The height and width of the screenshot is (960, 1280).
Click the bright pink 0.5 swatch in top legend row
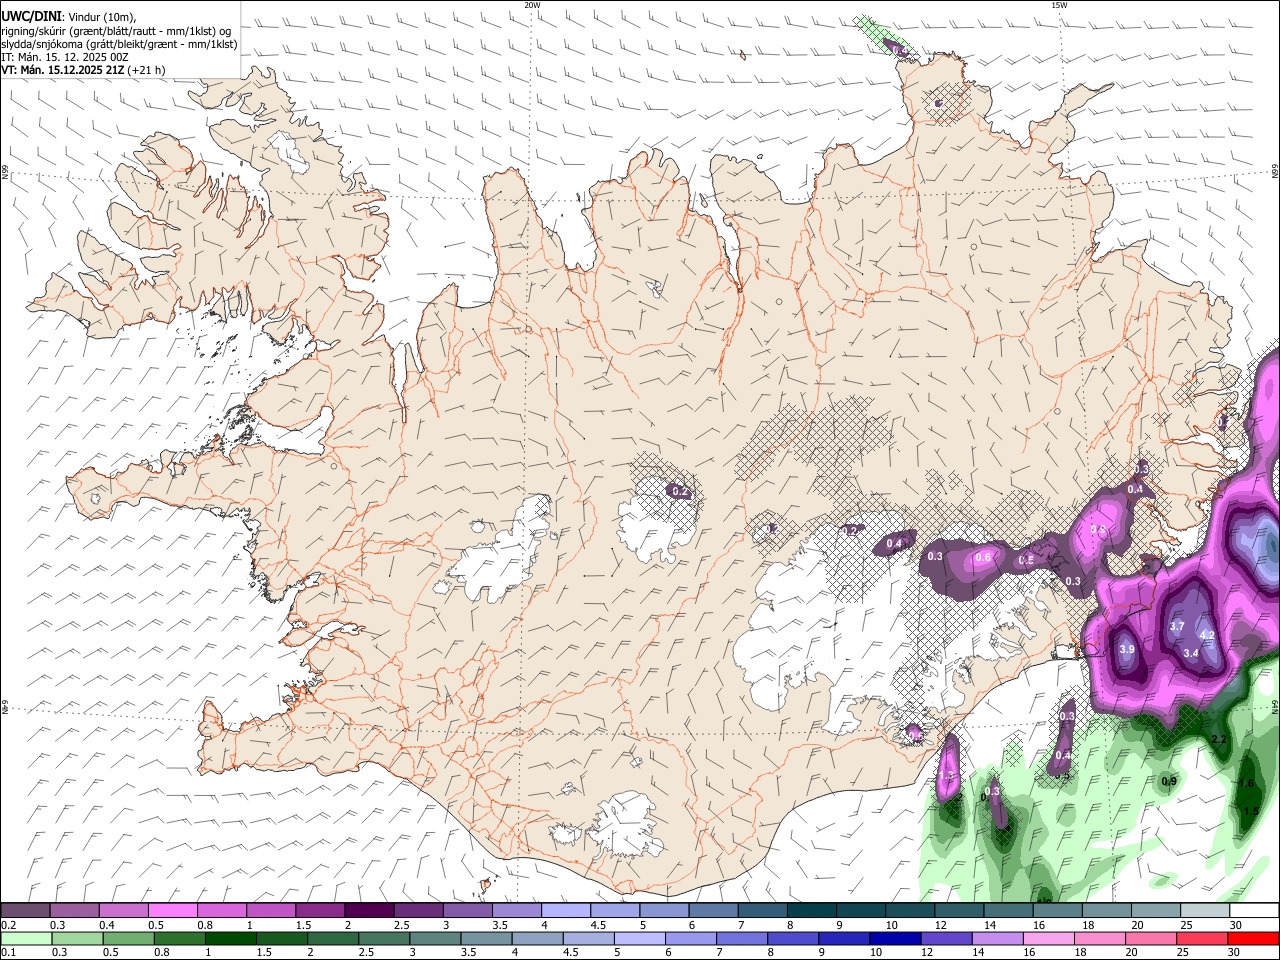pyautogui.click(x=172, y=911)
